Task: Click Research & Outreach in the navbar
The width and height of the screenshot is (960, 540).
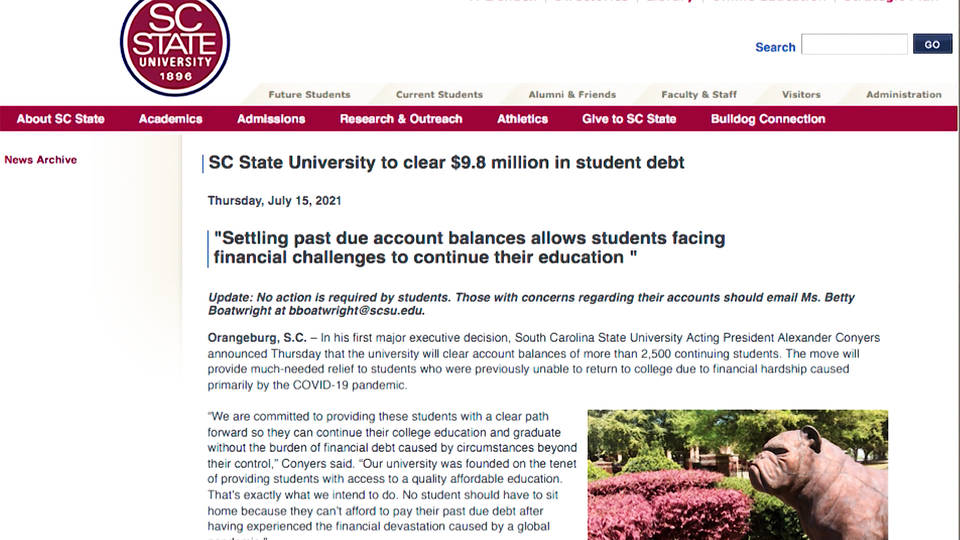Action: tap(401, 119)
